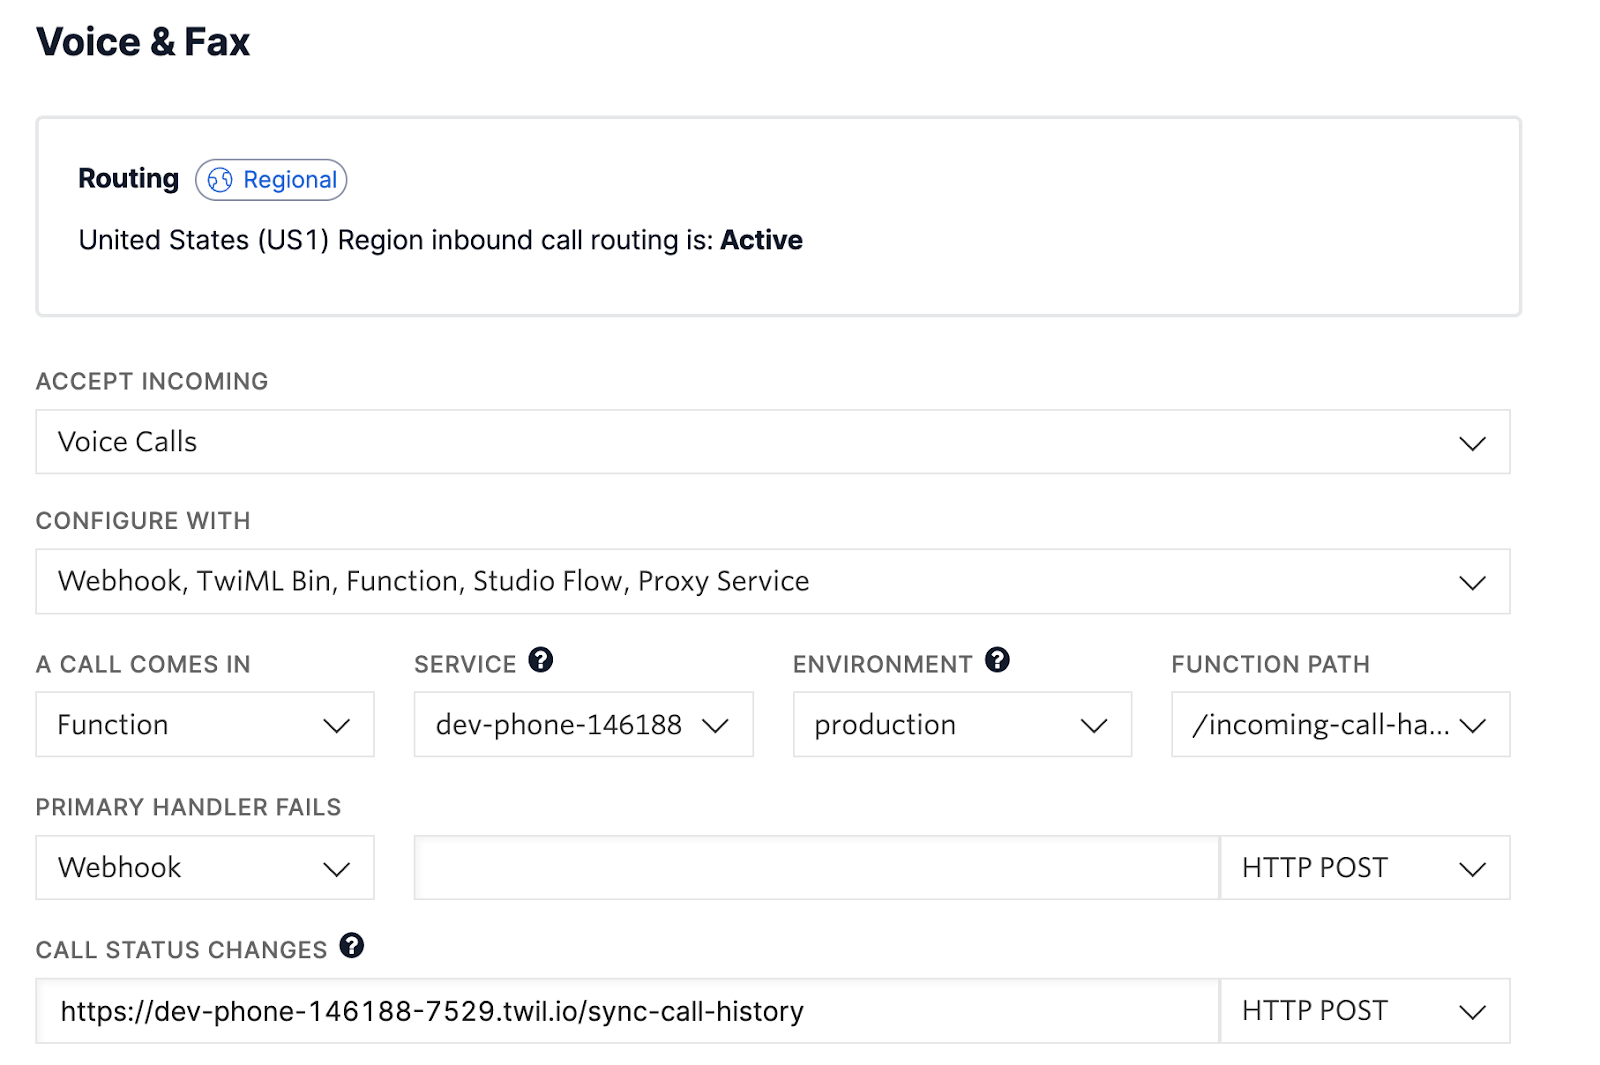The image size is (1600, 1065).
Task: Open the Configure With dropdown
Action: 773,581
